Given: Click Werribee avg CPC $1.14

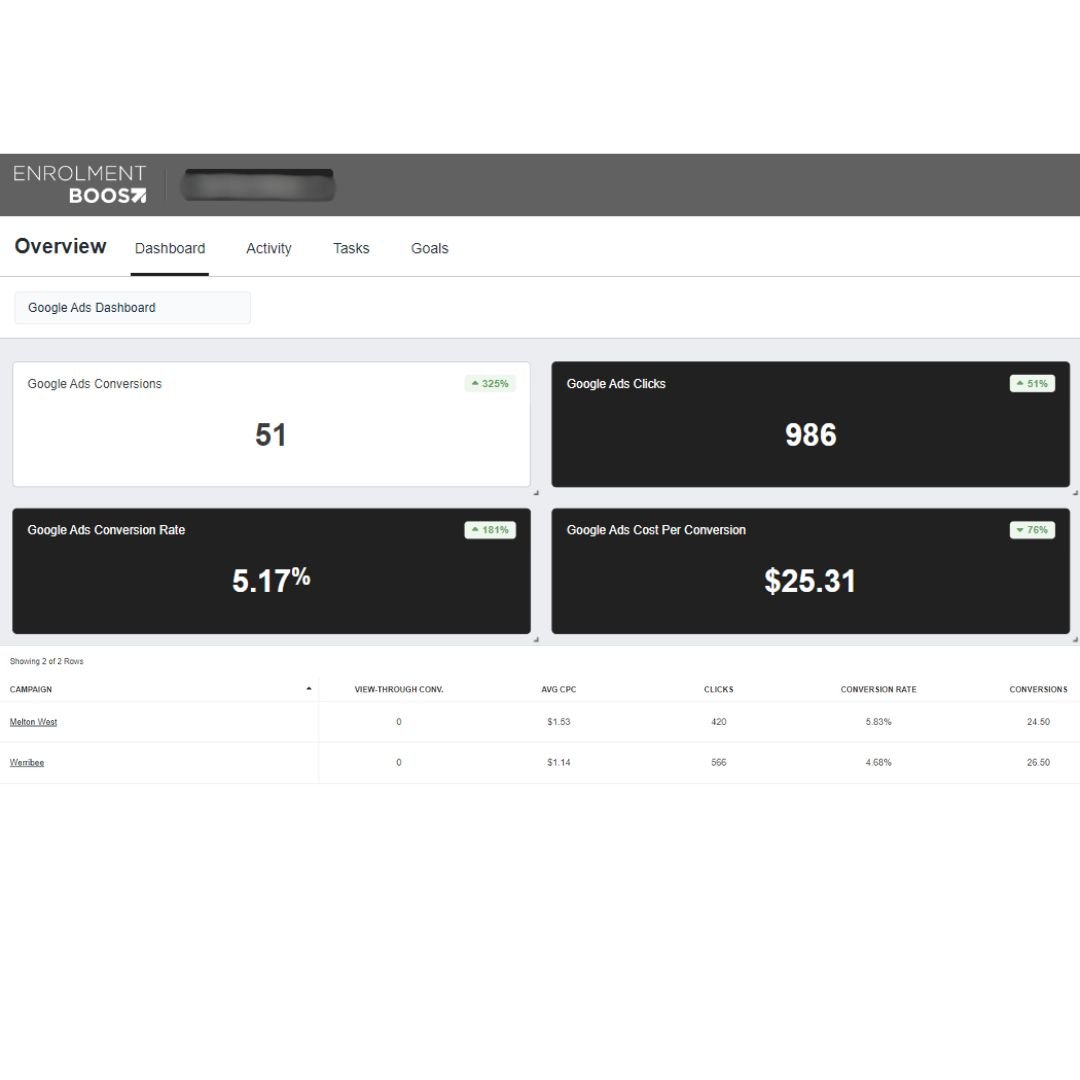Looking at the screenshot, I should pyautogui.click(x=559, y=762).
